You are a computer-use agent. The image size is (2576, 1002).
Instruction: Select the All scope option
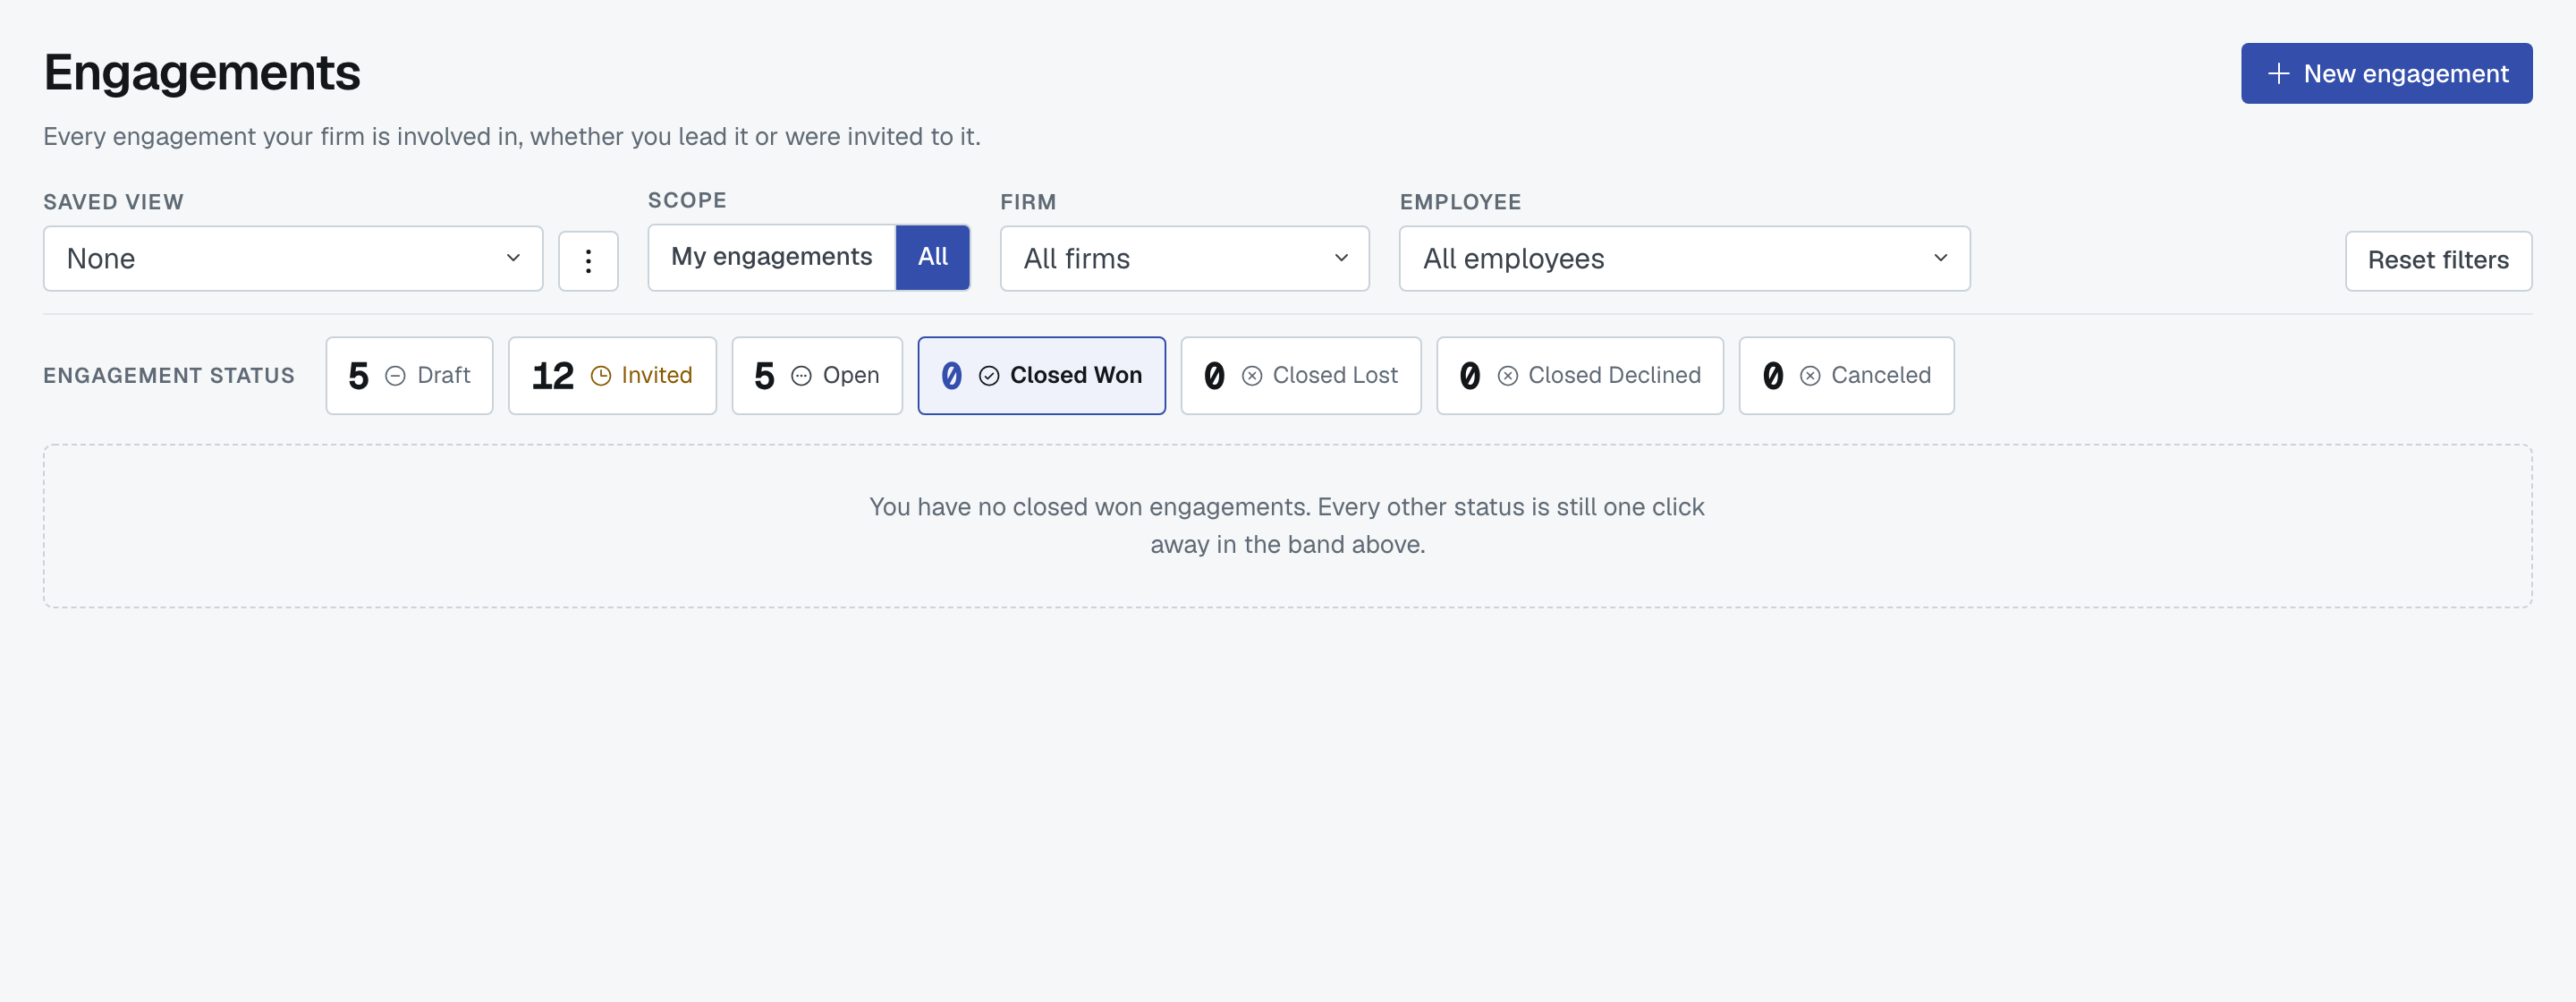pyautogui.click(x=932, y=257)
